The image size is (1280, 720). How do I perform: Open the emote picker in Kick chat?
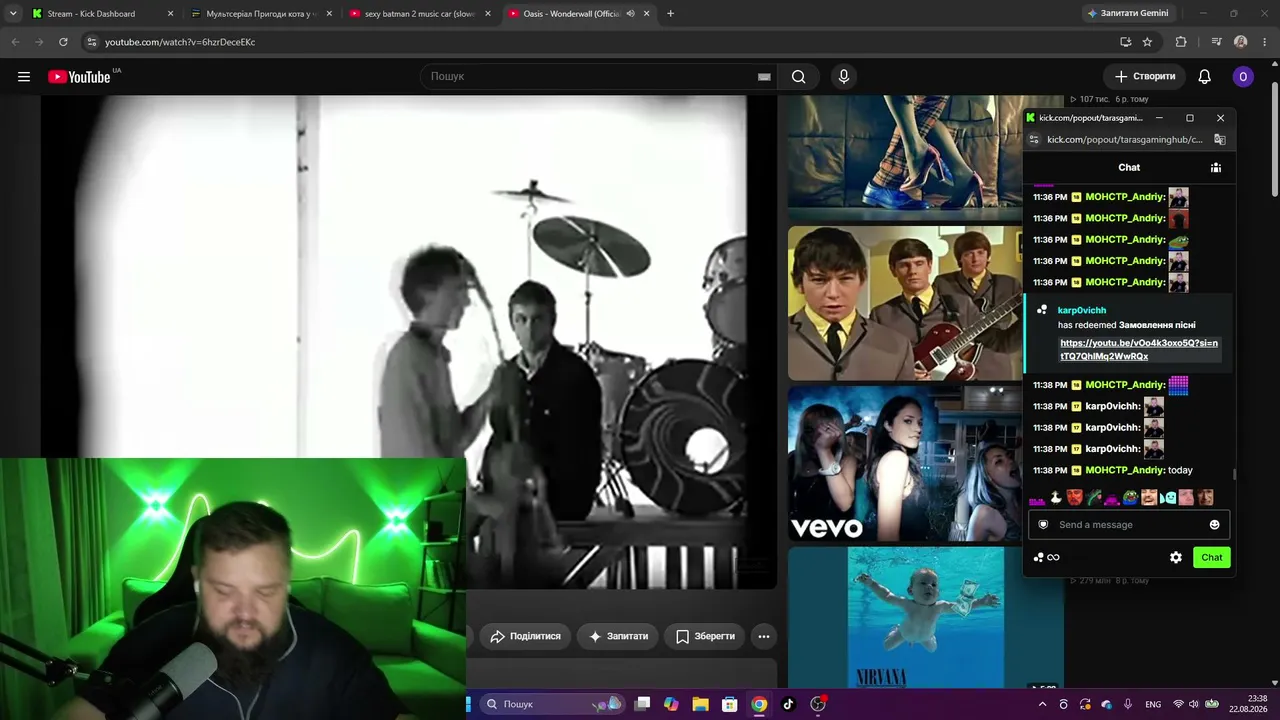(x=1215, y=525)
